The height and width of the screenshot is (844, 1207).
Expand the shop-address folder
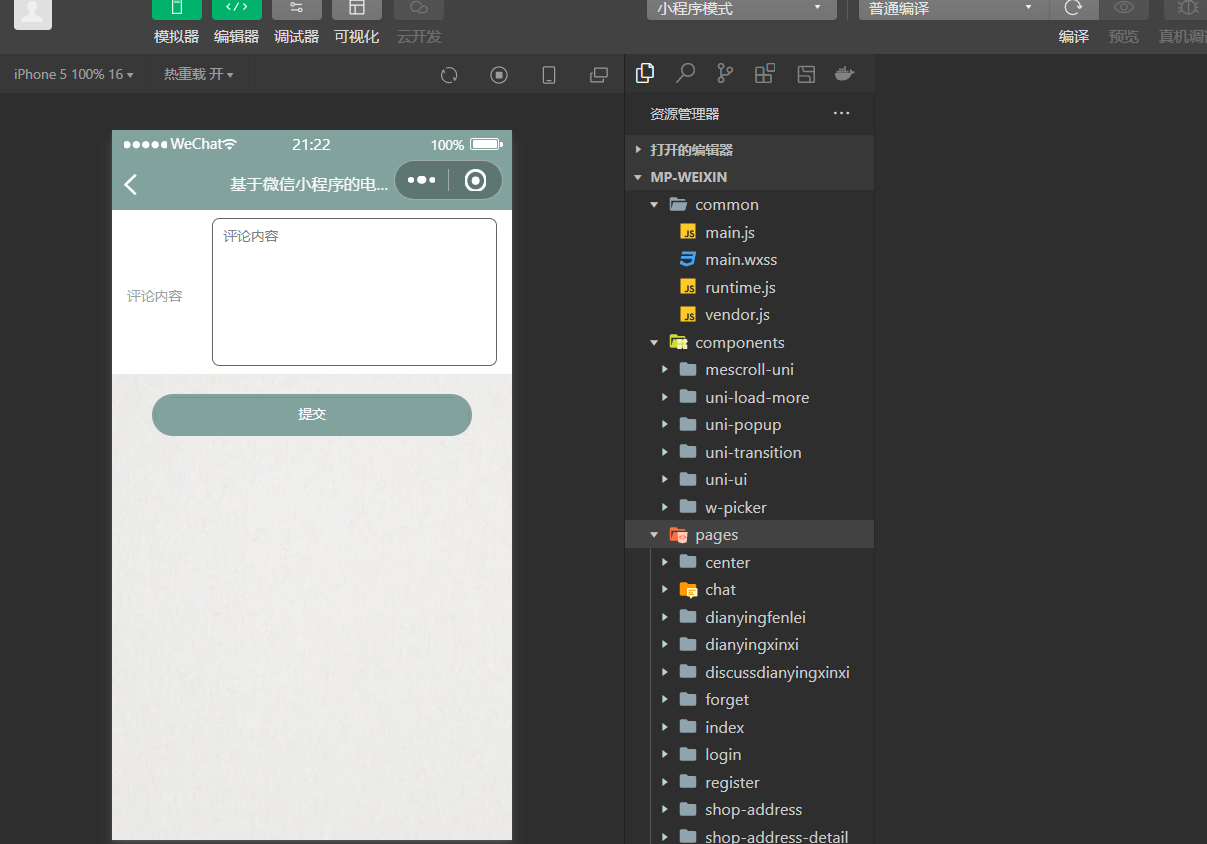750,810
